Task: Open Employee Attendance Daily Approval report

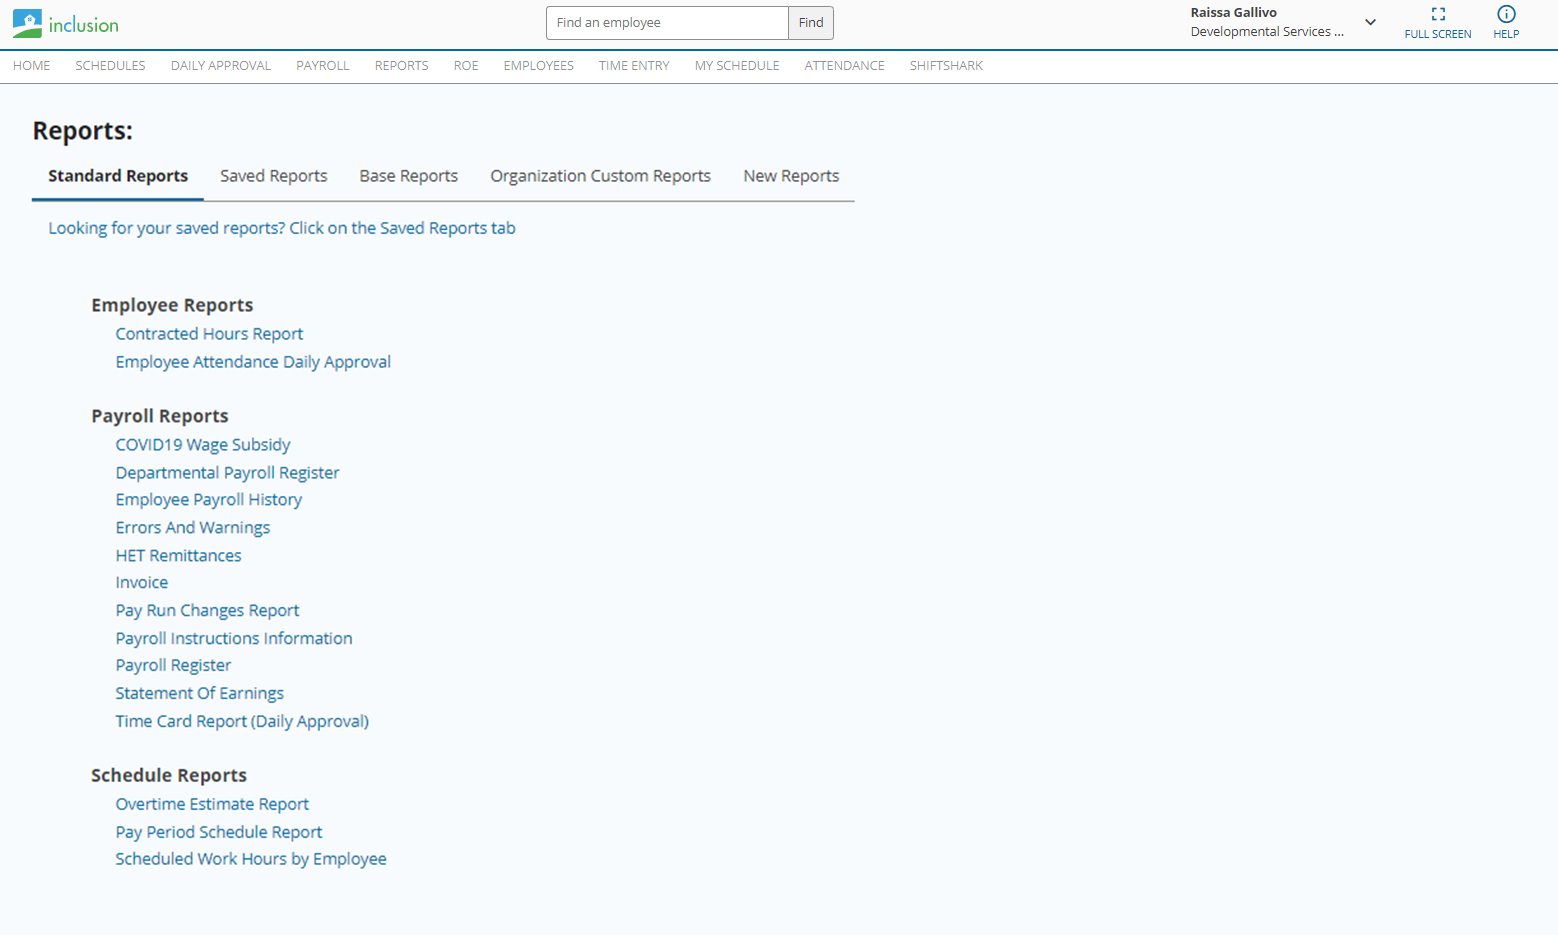Action: click(x=253, y=362)
